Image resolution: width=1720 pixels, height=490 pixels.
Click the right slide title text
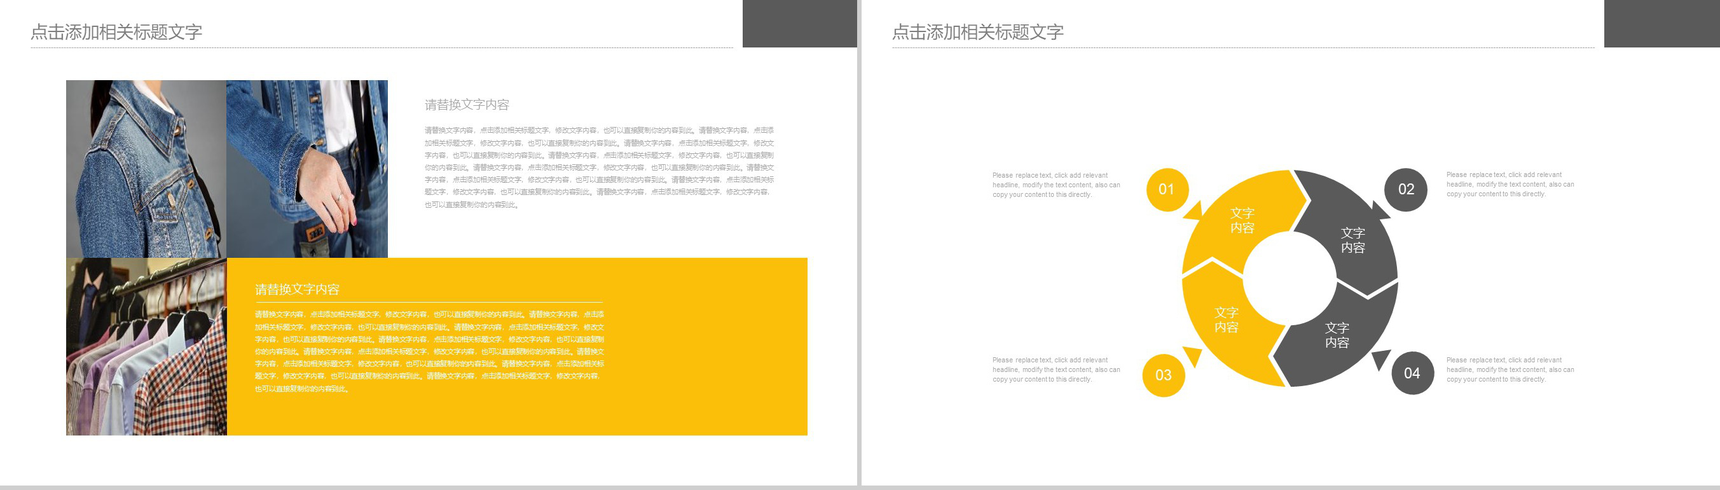pos(977,32)
